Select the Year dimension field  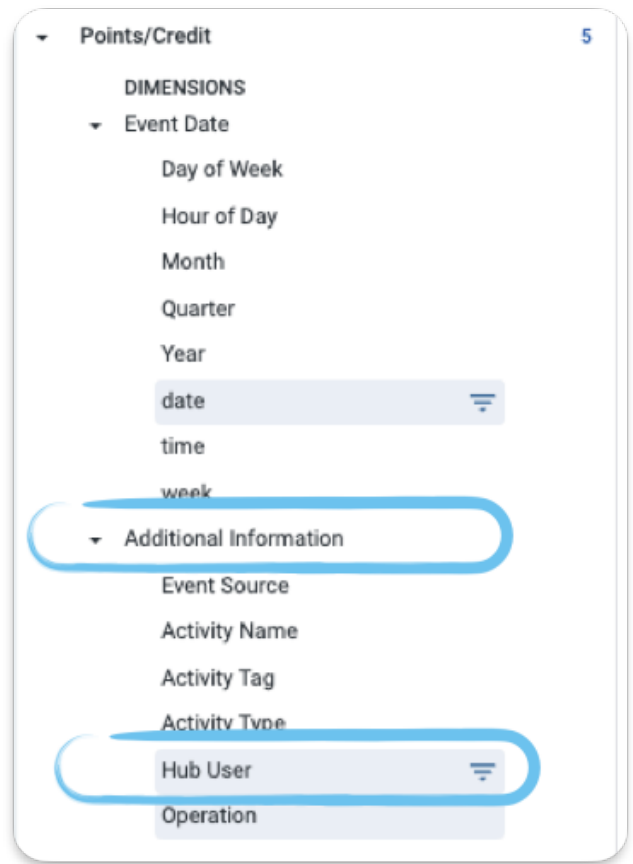pos(183,354)
